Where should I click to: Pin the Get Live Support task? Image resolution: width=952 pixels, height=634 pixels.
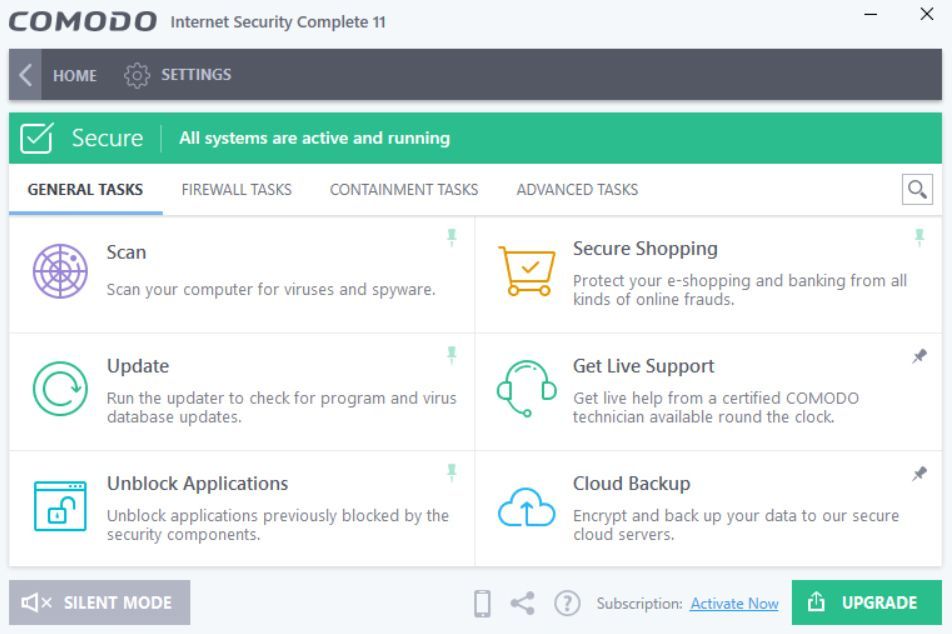[x=919, y=356]
